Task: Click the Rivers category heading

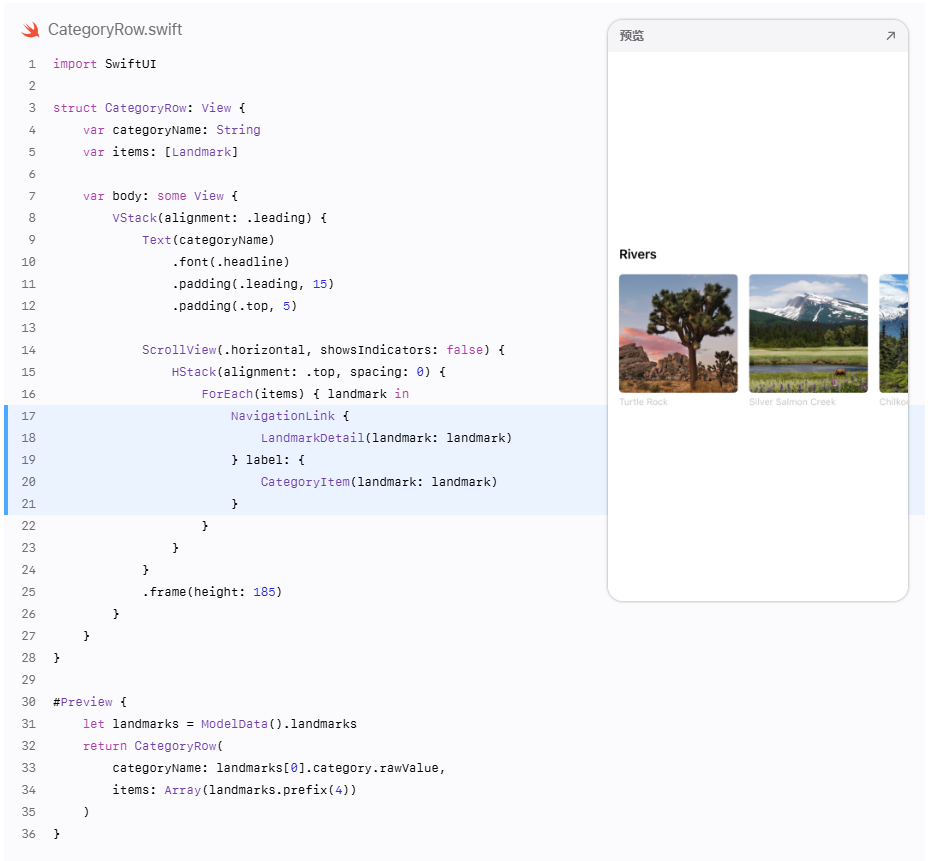Action: point(637,254)
